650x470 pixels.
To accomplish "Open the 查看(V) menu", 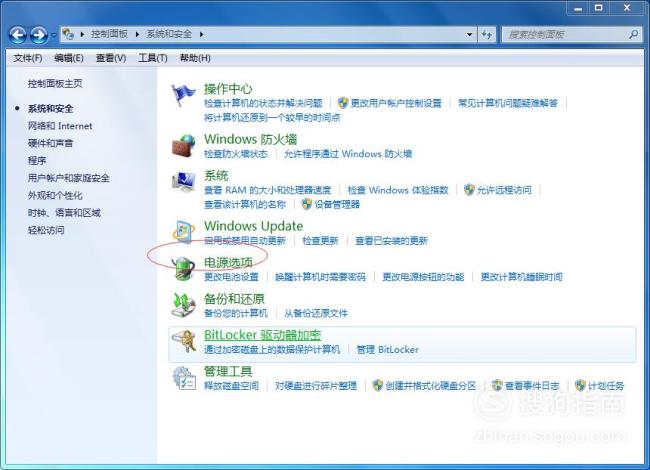I will click(x=111, y=58).
